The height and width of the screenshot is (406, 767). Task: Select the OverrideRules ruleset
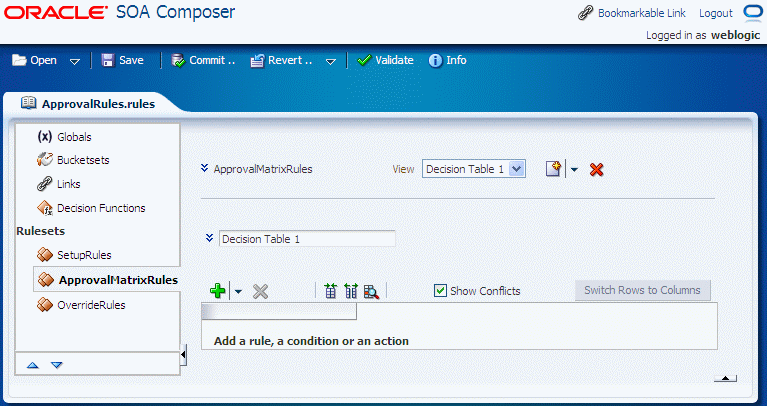[x=91, y=305]
